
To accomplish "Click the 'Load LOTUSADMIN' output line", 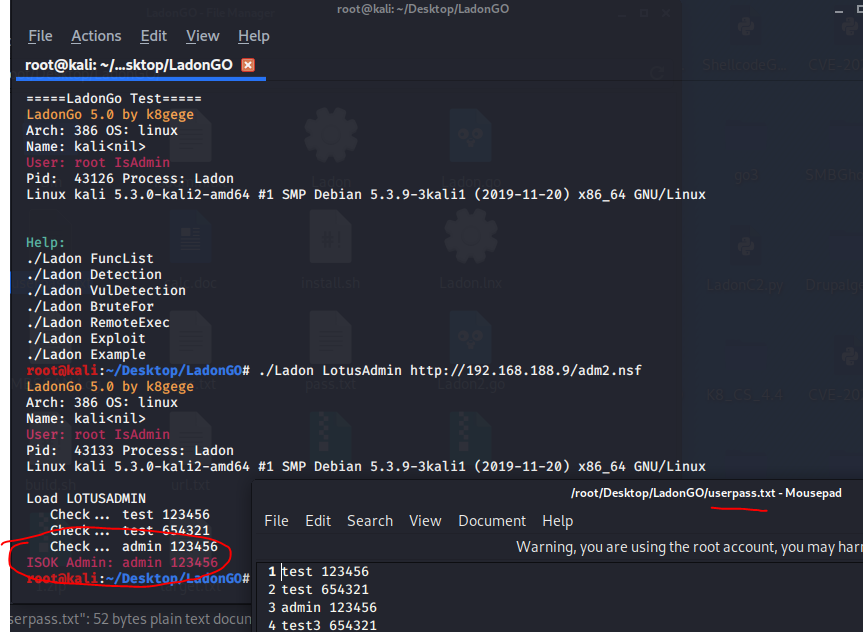I will [x=86, y=499].
